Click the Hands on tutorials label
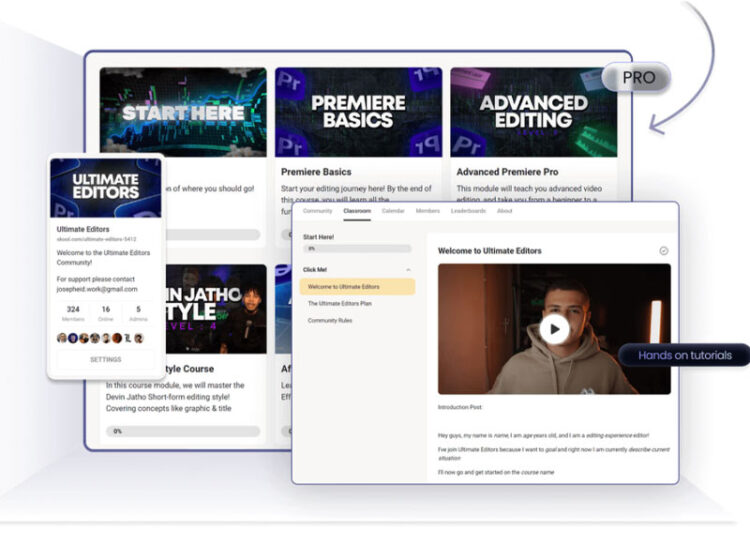750x544 pixels. pos(684,355)
